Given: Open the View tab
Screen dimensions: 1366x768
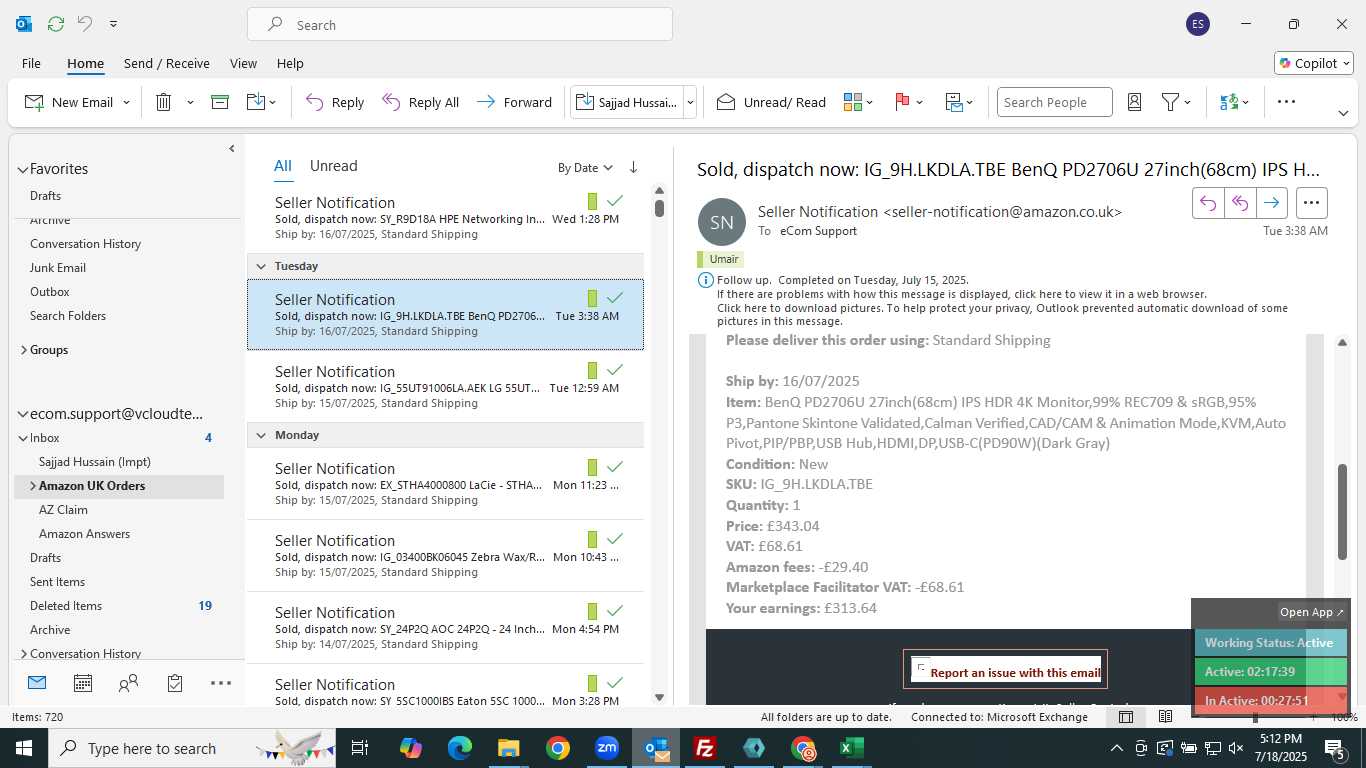Looking at the screenshot, I should [x=243, y=63].
